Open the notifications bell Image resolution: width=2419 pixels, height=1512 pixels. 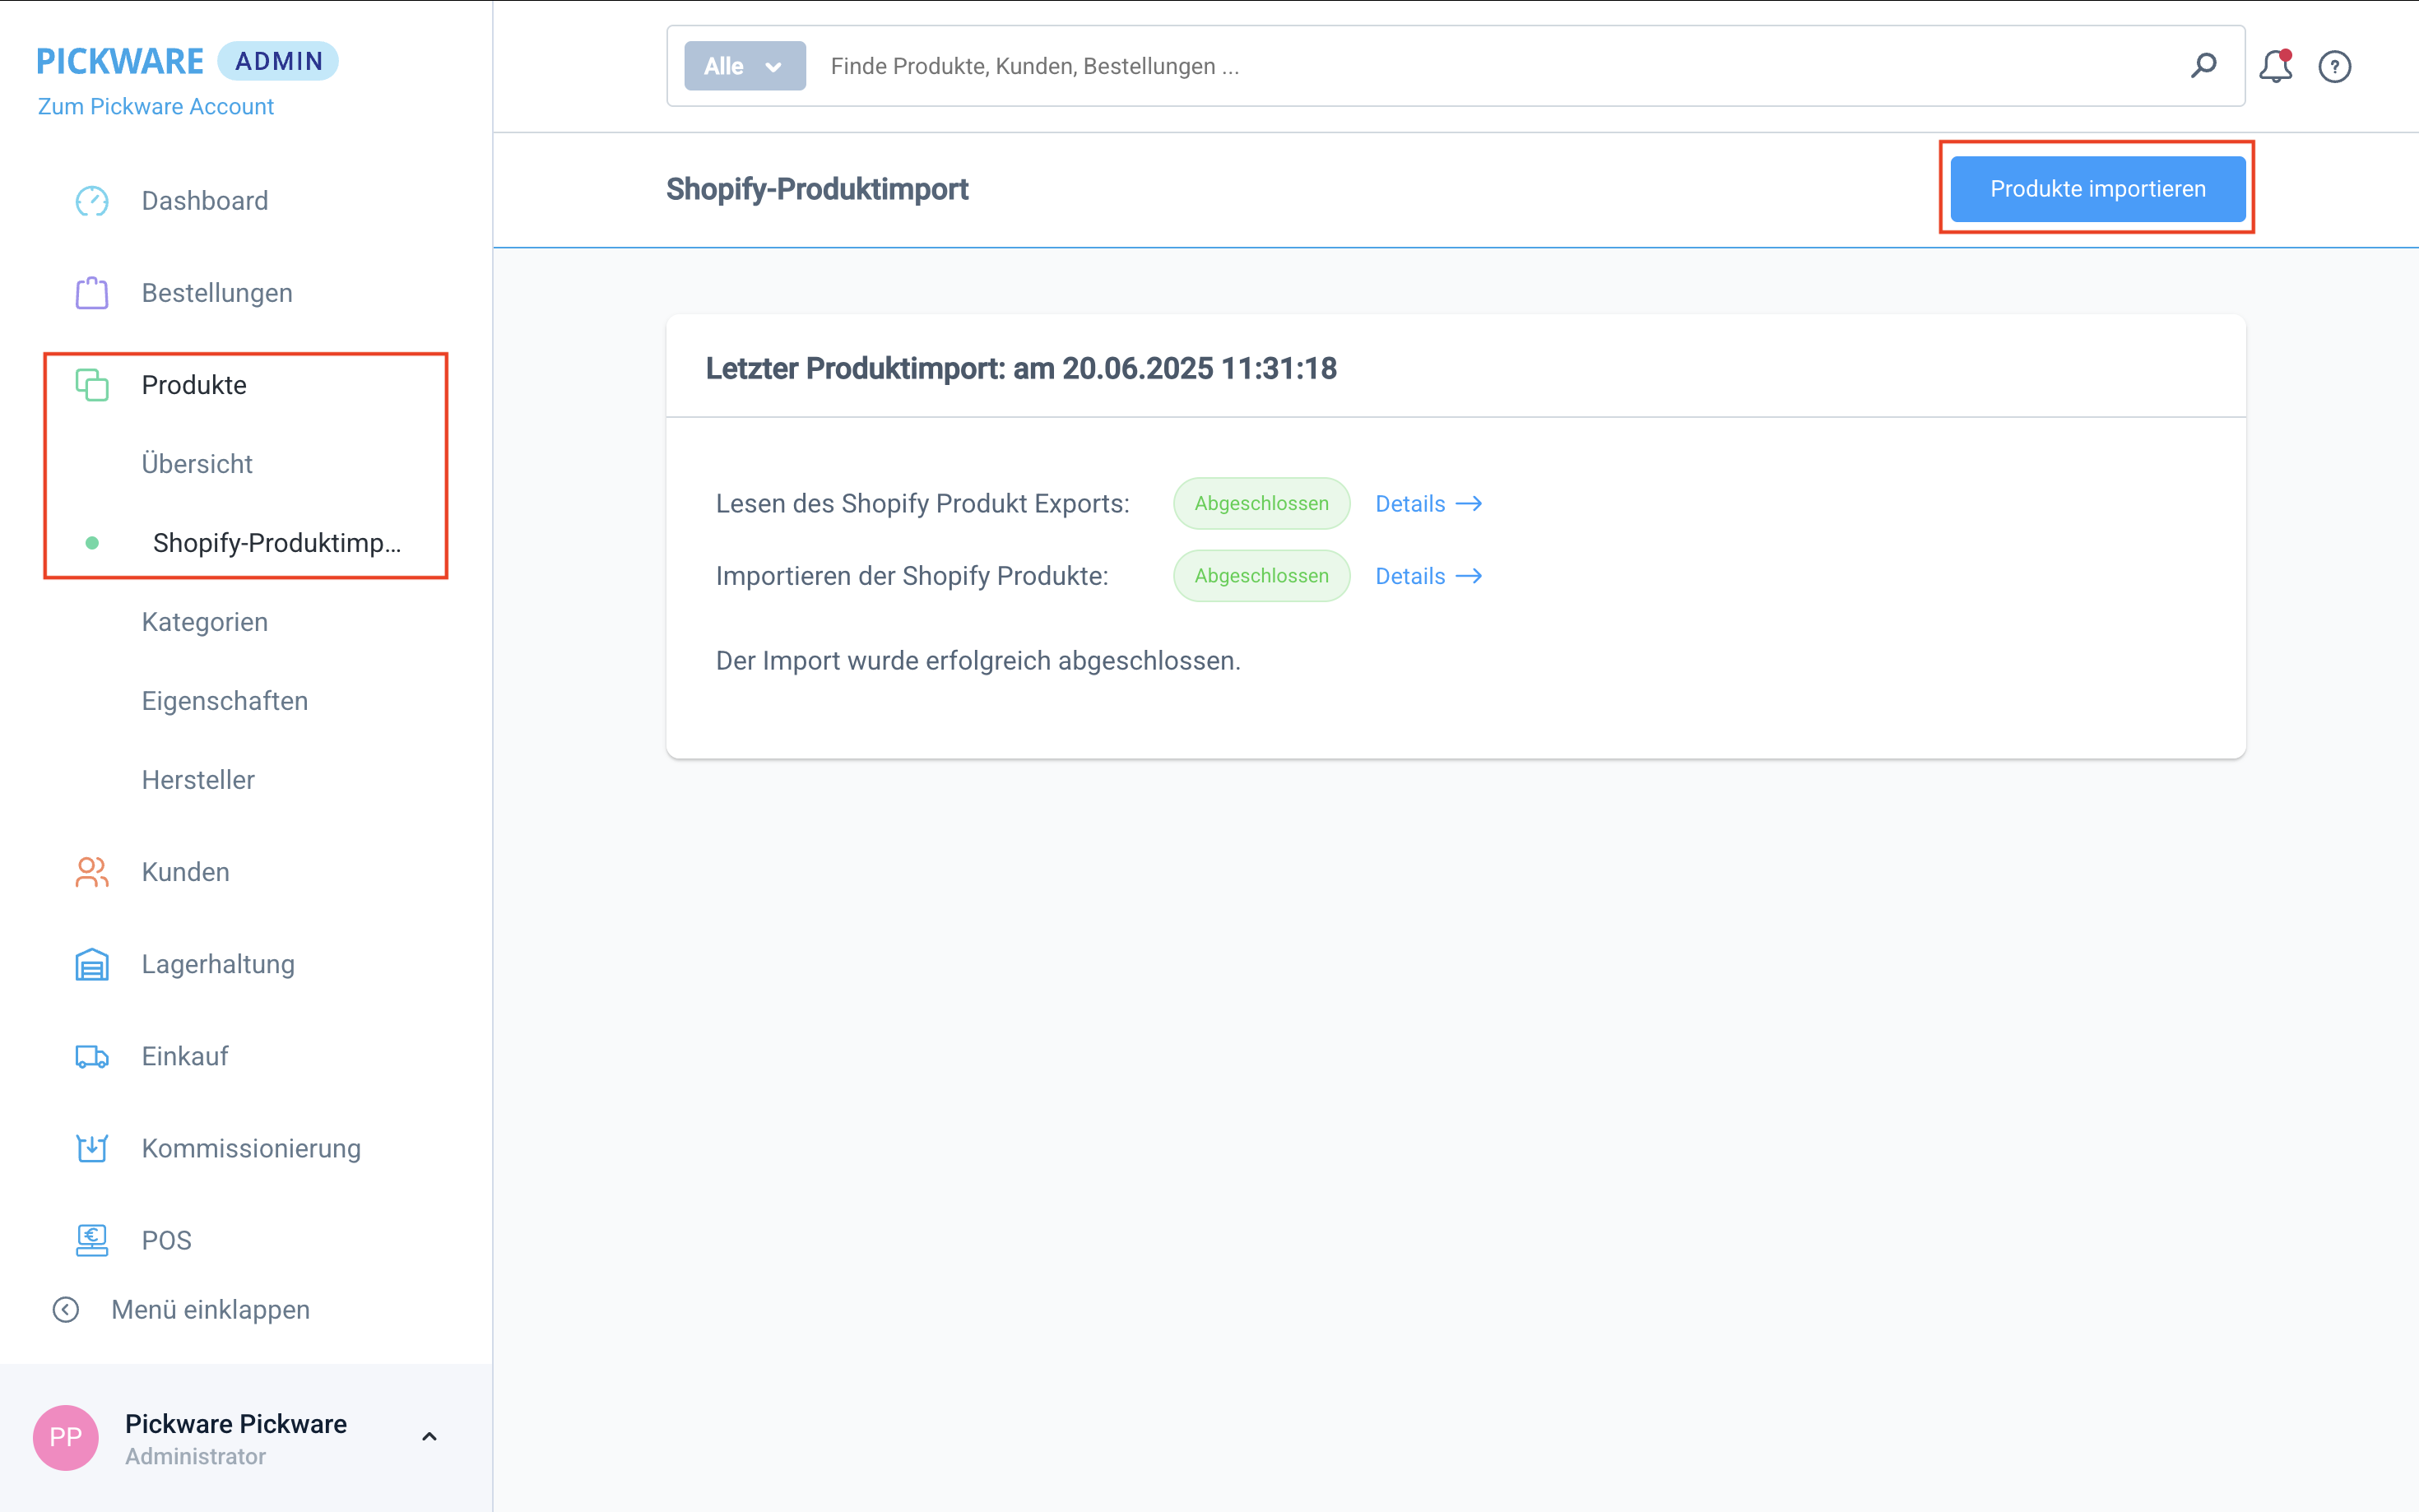tap(2275, 66)
